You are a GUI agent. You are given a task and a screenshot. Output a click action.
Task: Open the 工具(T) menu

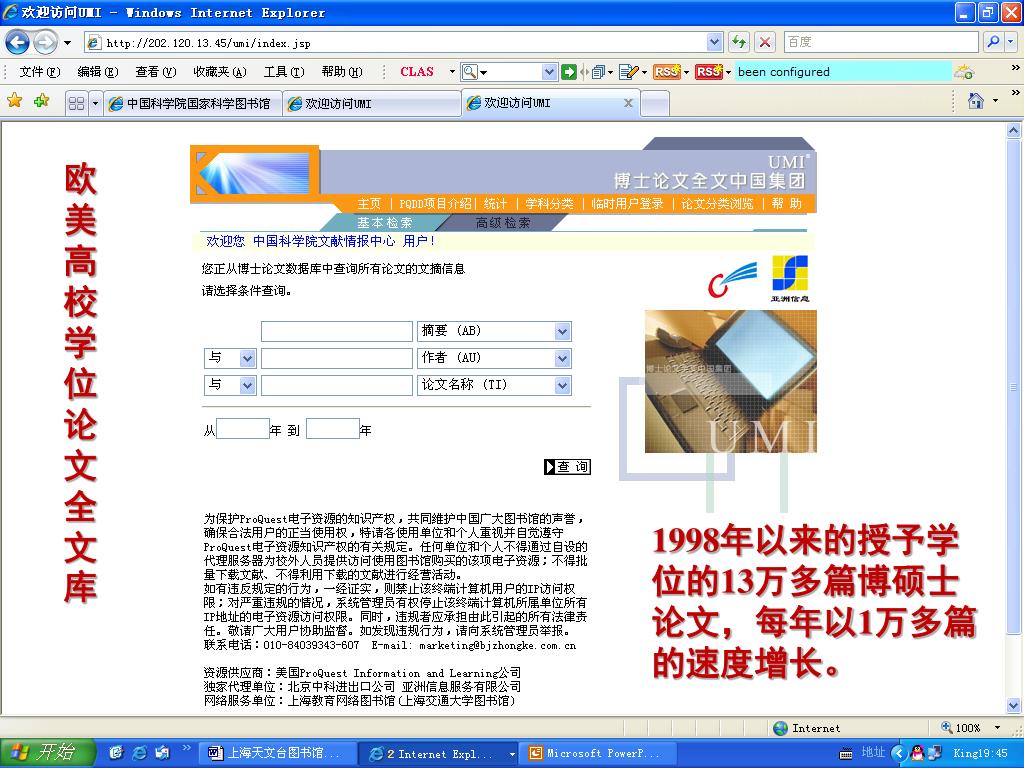[x=284, y=72]
